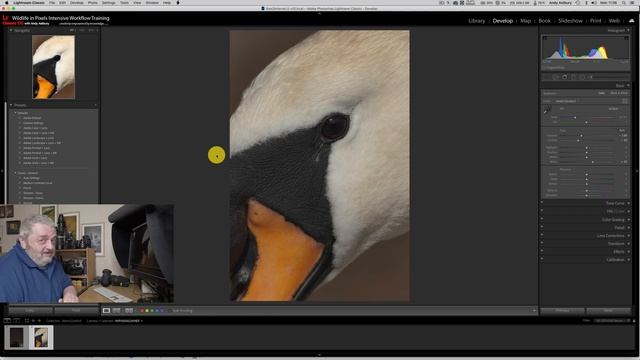Viewport: 640px width, 360px height.
Task: Go to Grid view from filmstrip bar
Action: [x=27, y=321]
